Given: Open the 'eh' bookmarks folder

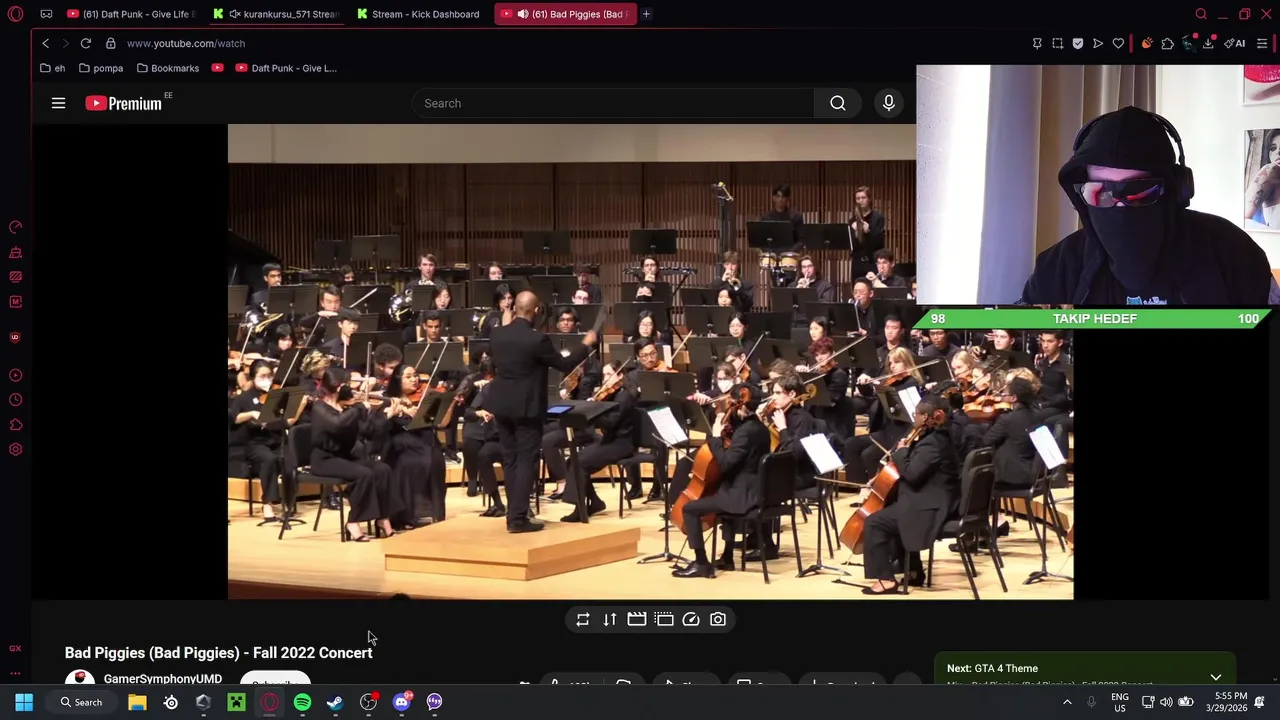Looking at the screenshot, I should pyautogui.click(x=53, y=68).
